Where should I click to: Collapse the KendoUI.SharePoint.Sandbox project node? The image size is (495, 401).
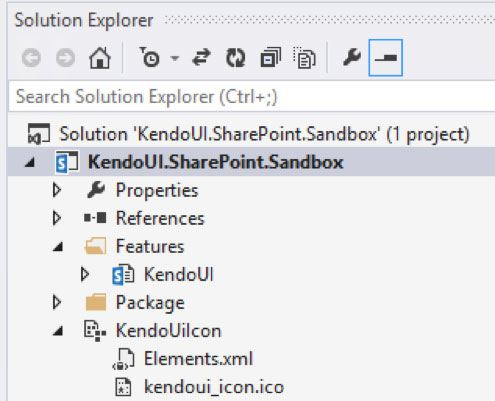[30, 163]
